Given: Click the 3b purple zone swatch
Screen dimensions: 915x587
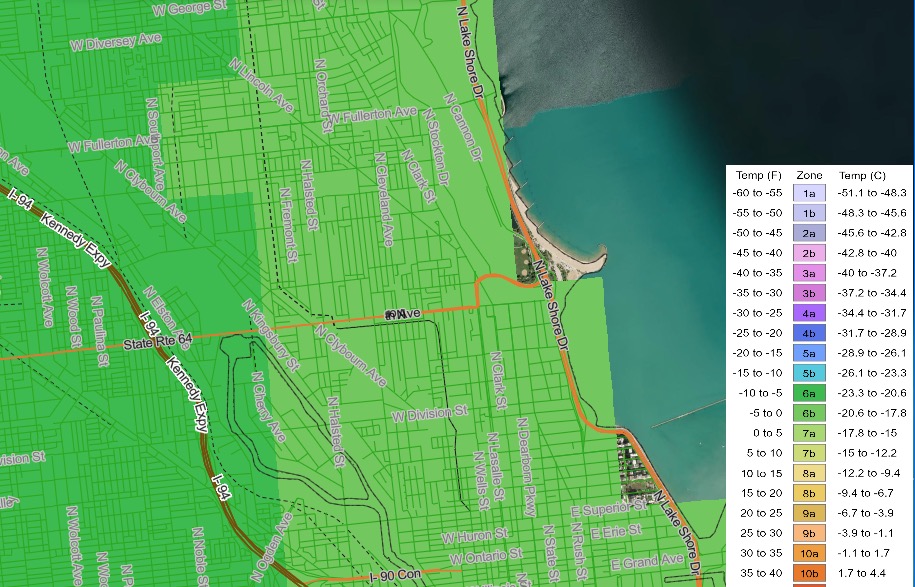Looking at the screenshot, I should point(809,293).
